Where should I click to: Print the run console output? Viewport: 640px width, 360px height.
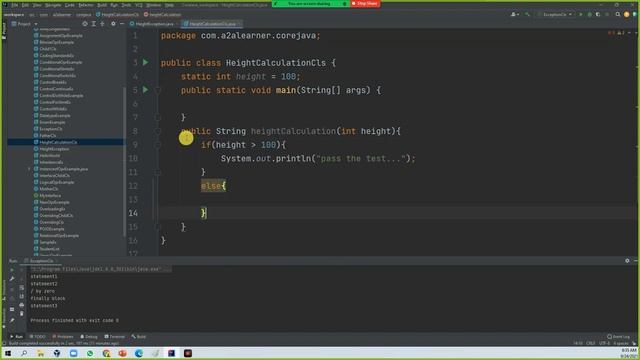[x=22, y=305]
